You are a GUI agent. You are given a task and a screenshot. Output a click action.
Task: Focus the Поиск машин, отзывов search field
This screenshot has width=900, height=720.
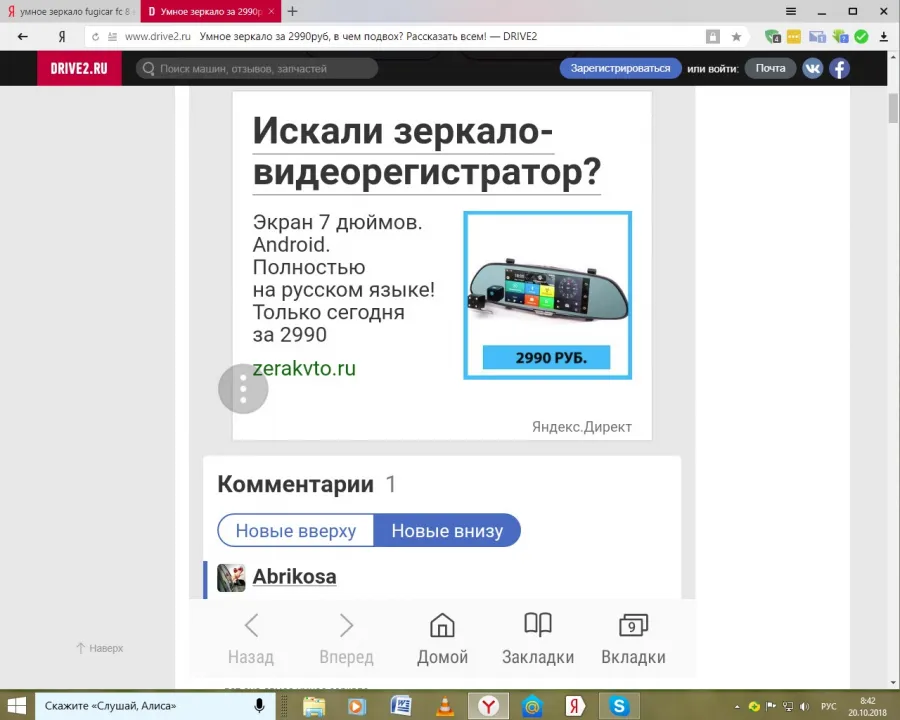pos(257,68)
